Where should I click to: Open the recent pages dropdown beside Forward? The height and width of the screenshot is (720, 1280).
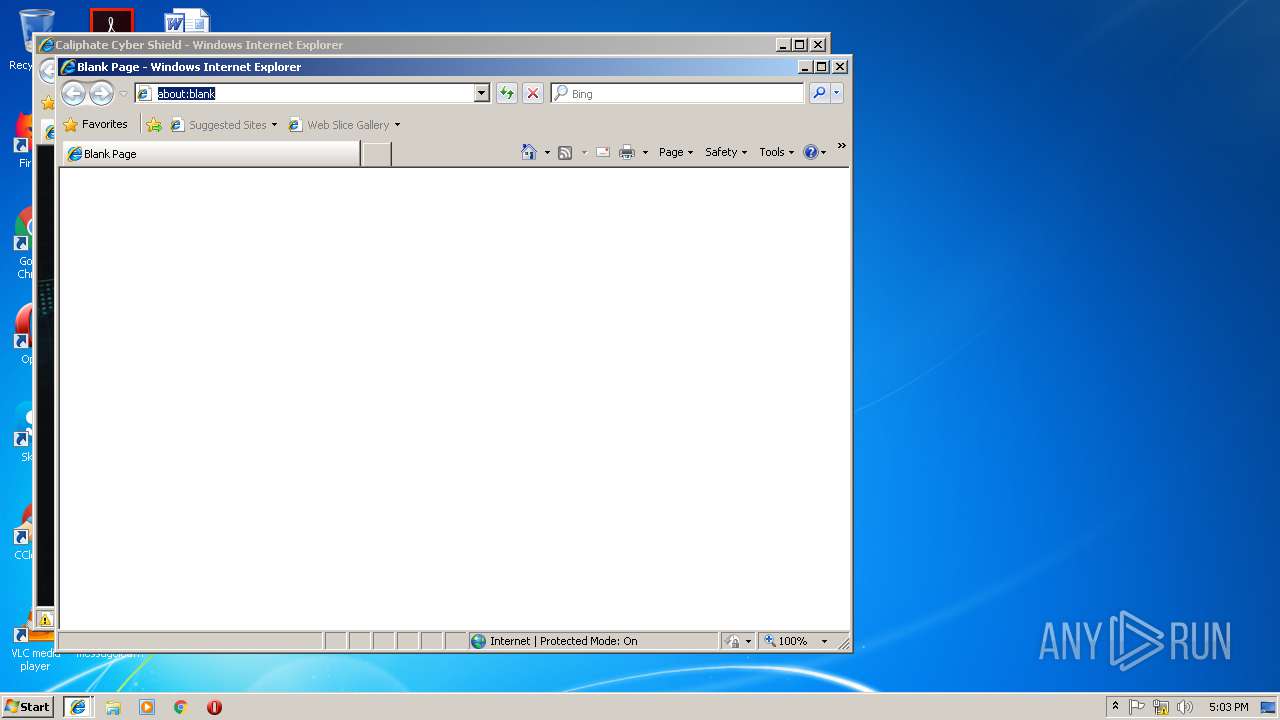coord(123,94)
